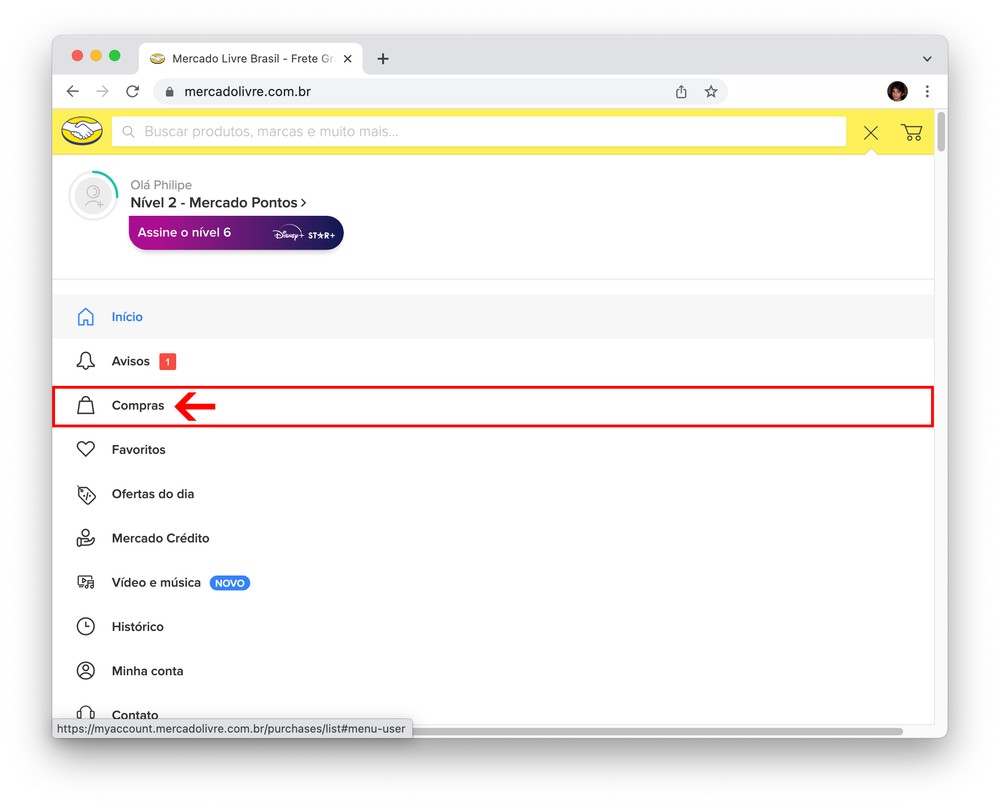1000x807 pixels.
Task: Reload the page with refresh icon
Action: (x=133, y=91)
